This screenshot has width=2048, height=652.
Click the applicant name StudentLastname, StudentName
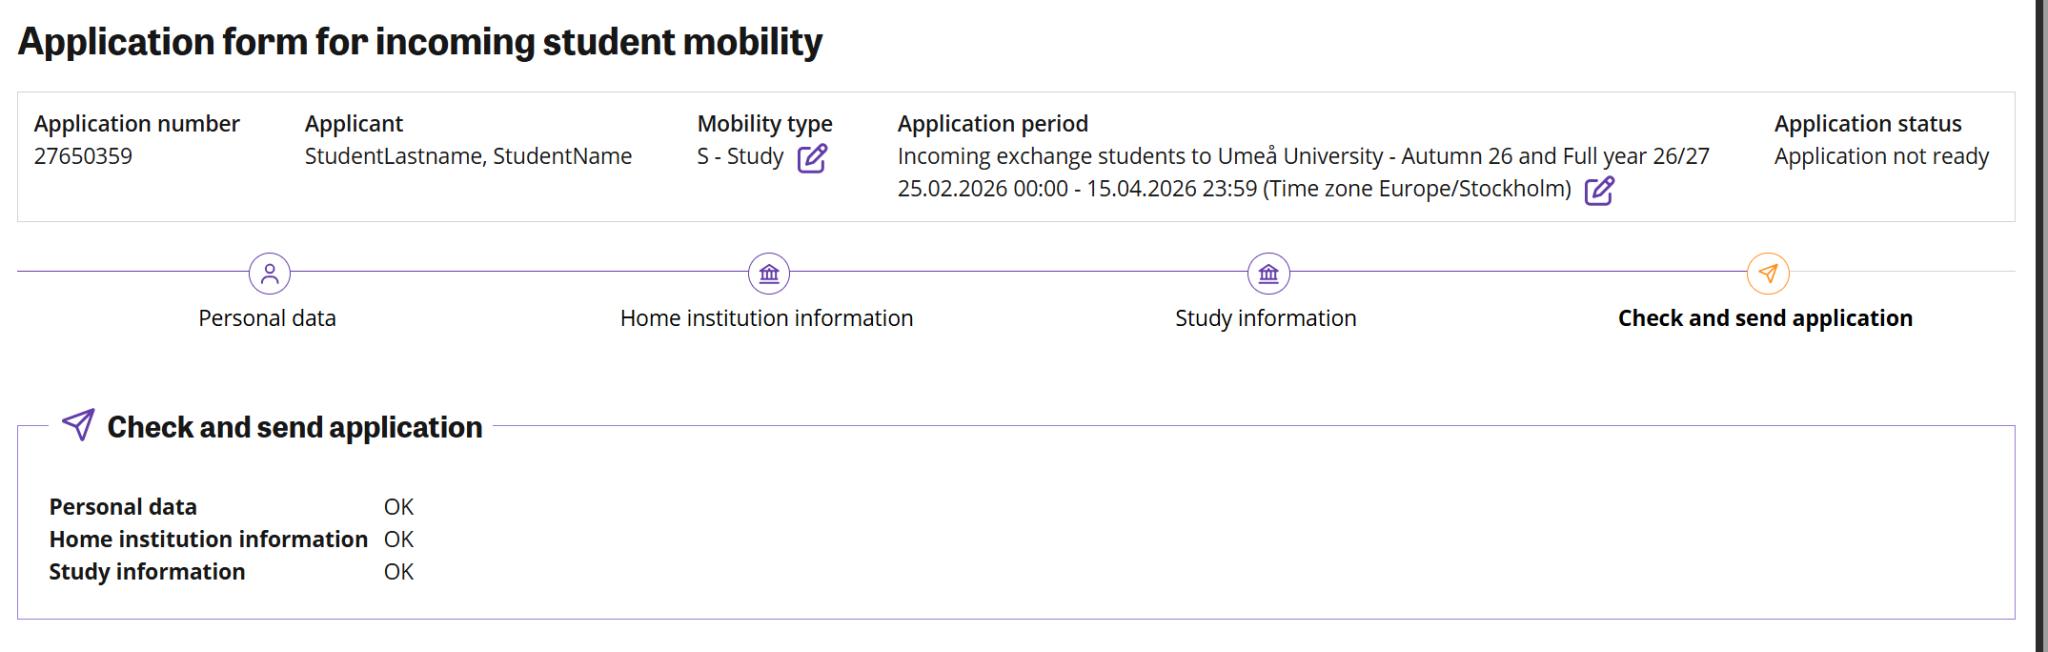468,156
